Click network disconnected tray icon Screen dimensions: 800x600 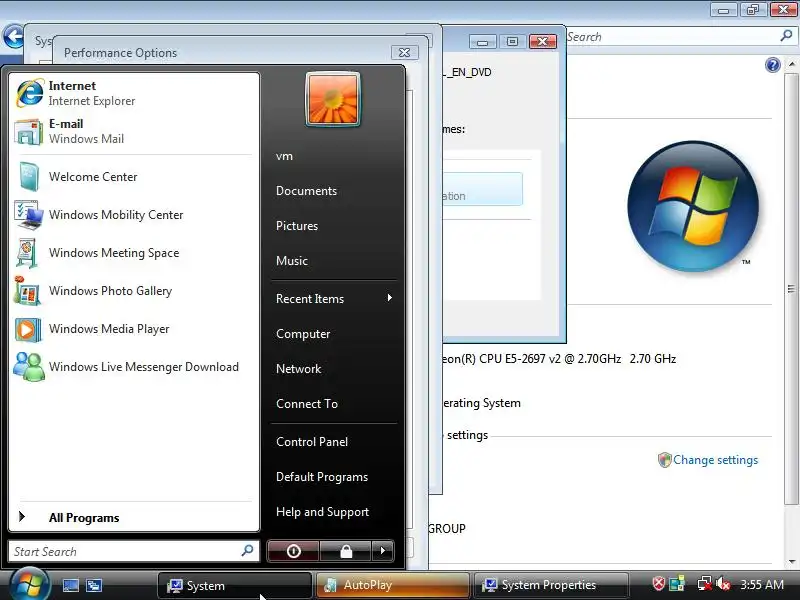[705, 584]
